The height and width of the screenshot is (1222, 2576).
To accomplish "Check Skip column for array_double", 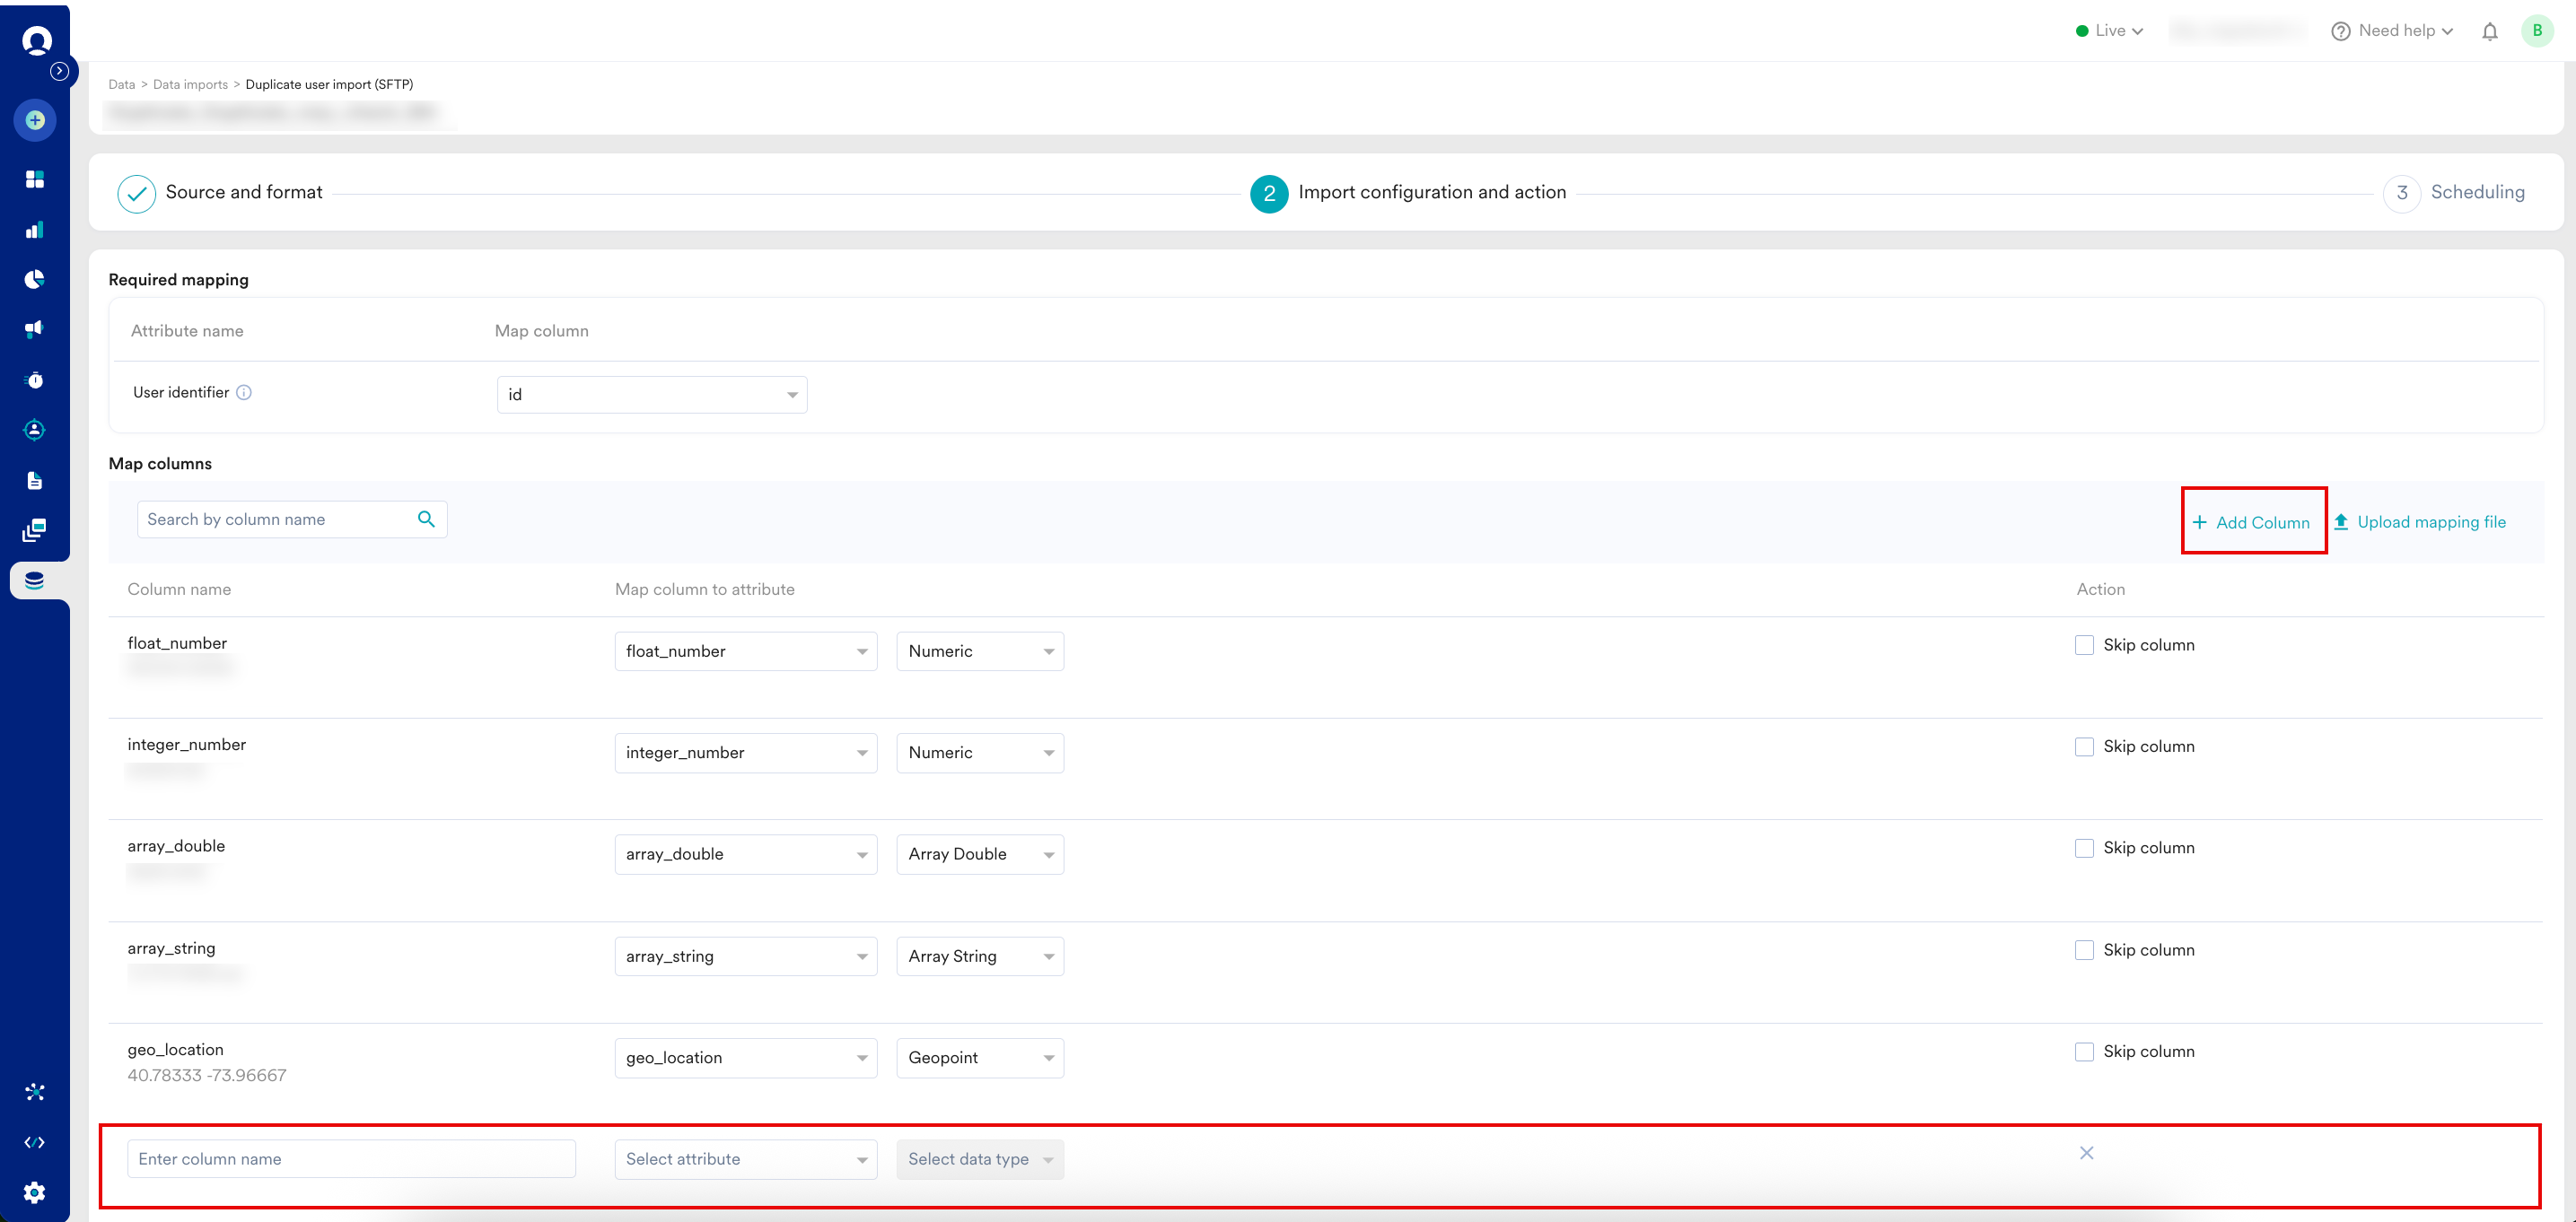I will (x=2084, y=848).
